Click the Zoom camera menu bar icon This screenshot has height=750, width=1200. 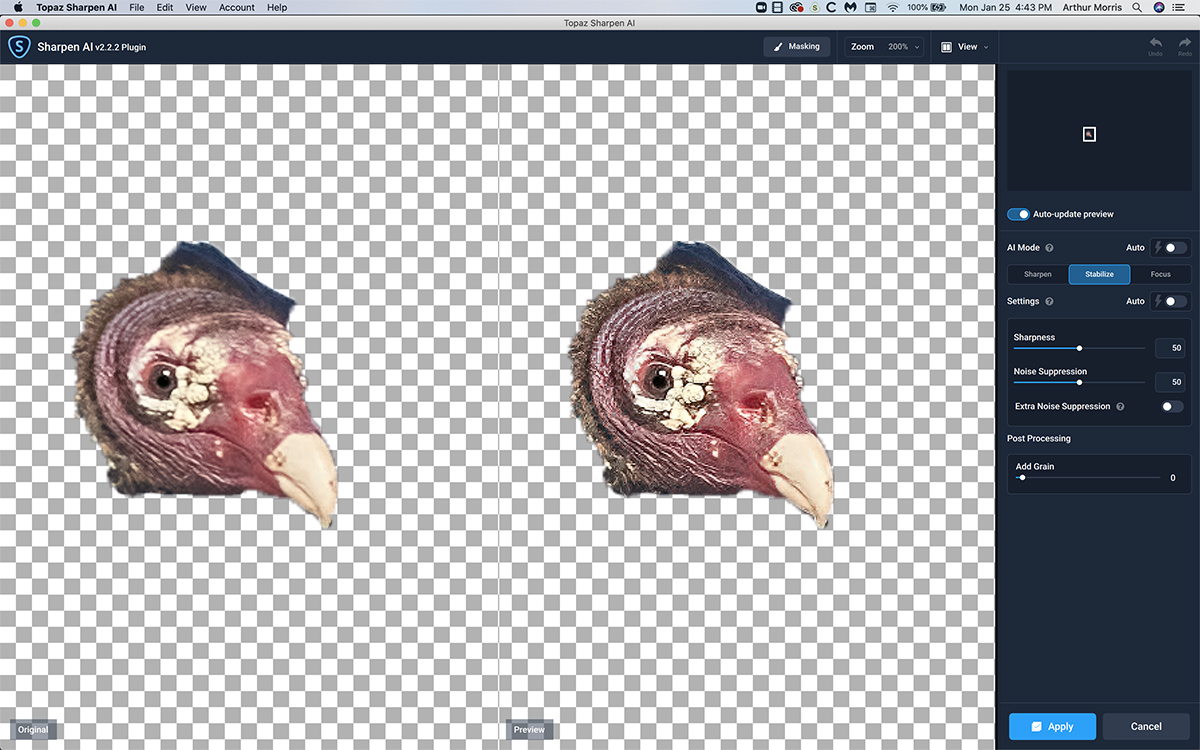click(x=760, y=7)
